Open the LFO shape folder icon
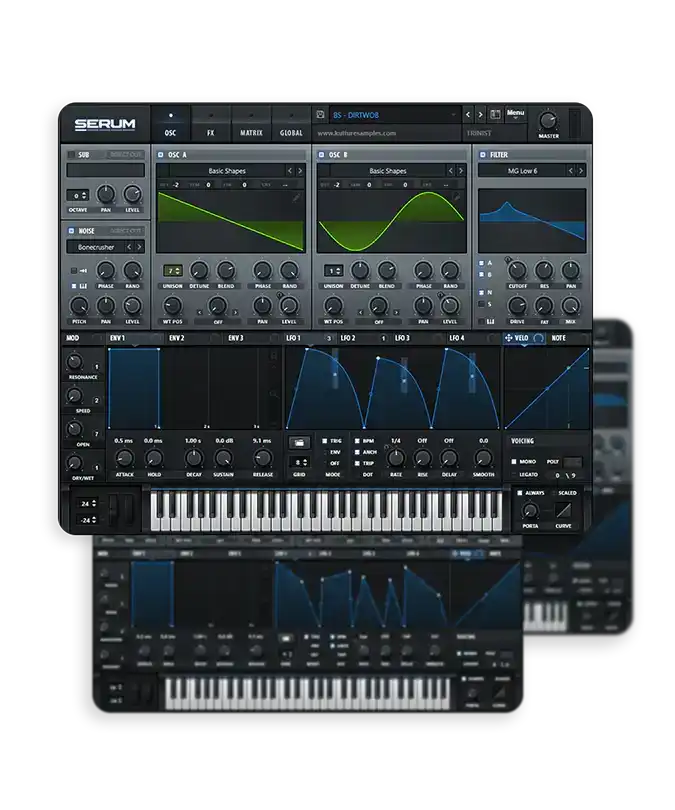Image resolution: width=675 pixels, height=810 pixels. [299, 441]
